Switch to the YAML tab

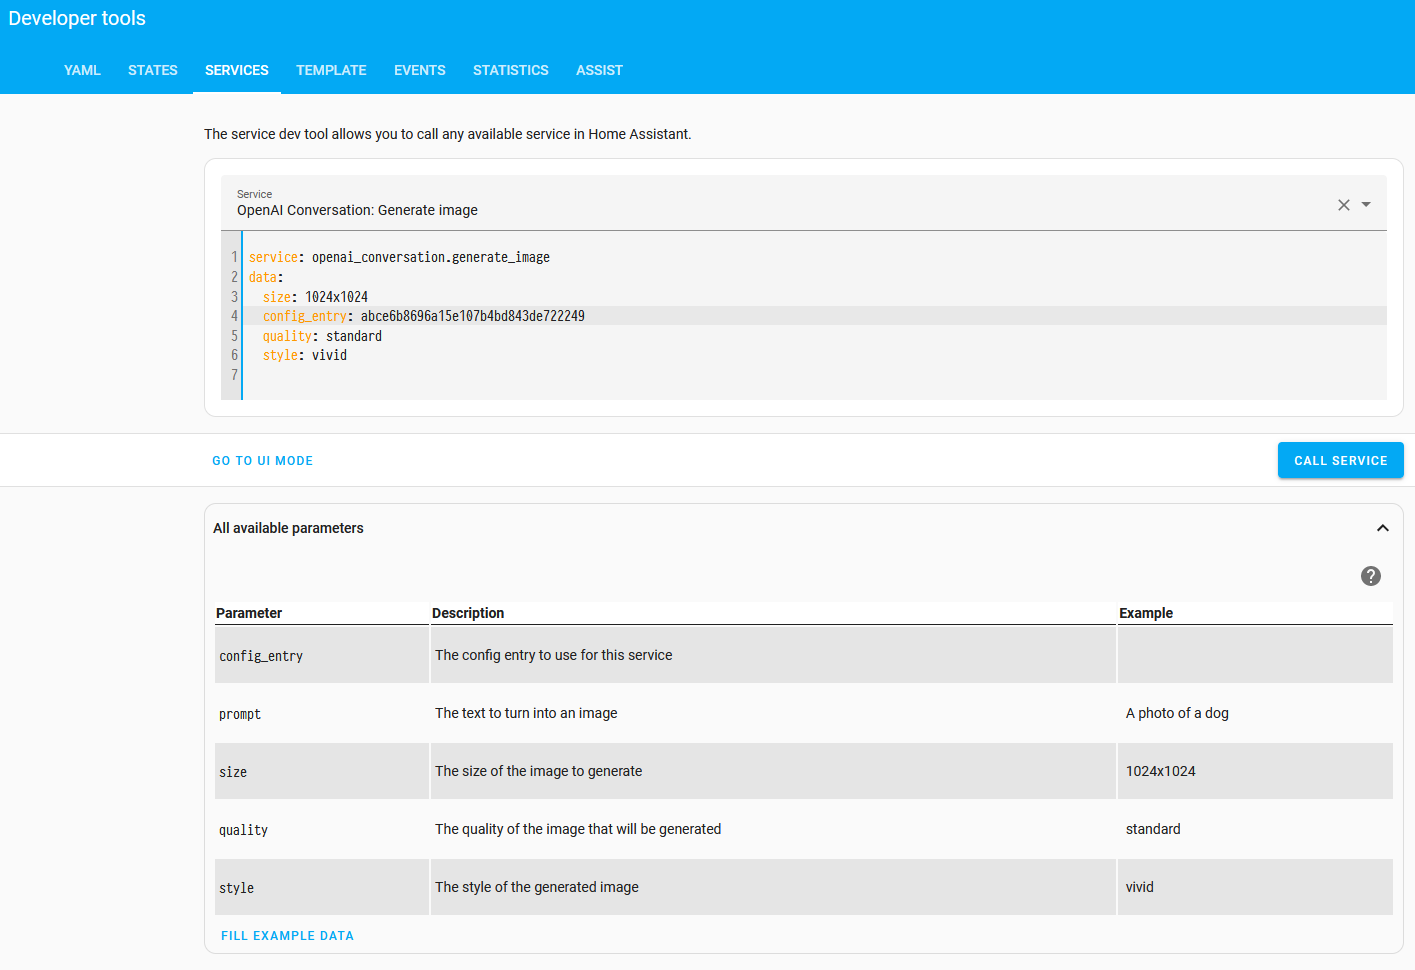[x=82, y=70]
